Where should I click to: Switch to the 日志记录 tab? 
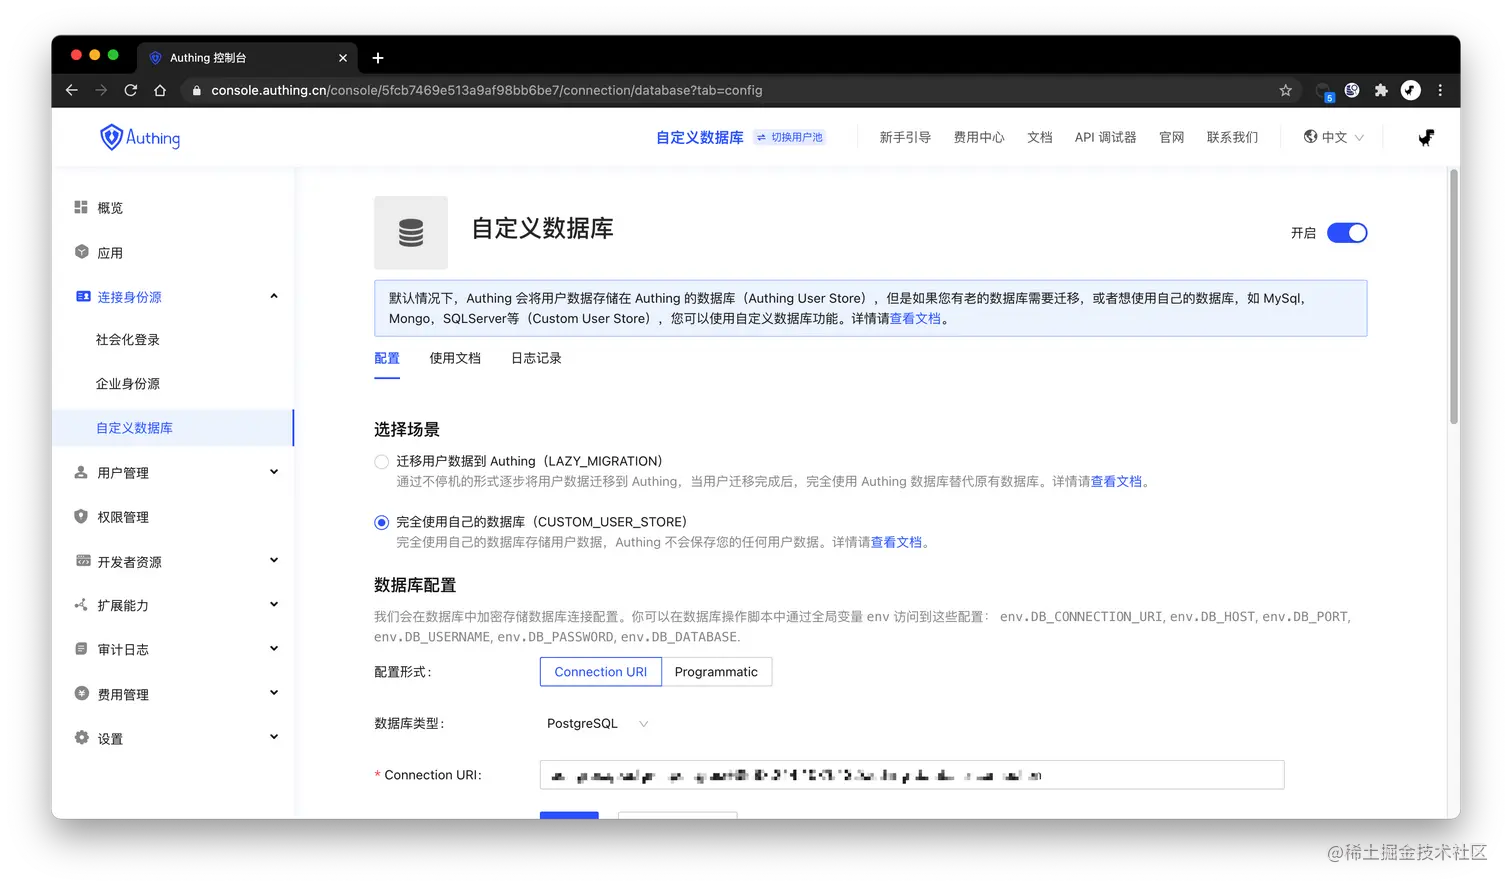(x=536, y=358)
